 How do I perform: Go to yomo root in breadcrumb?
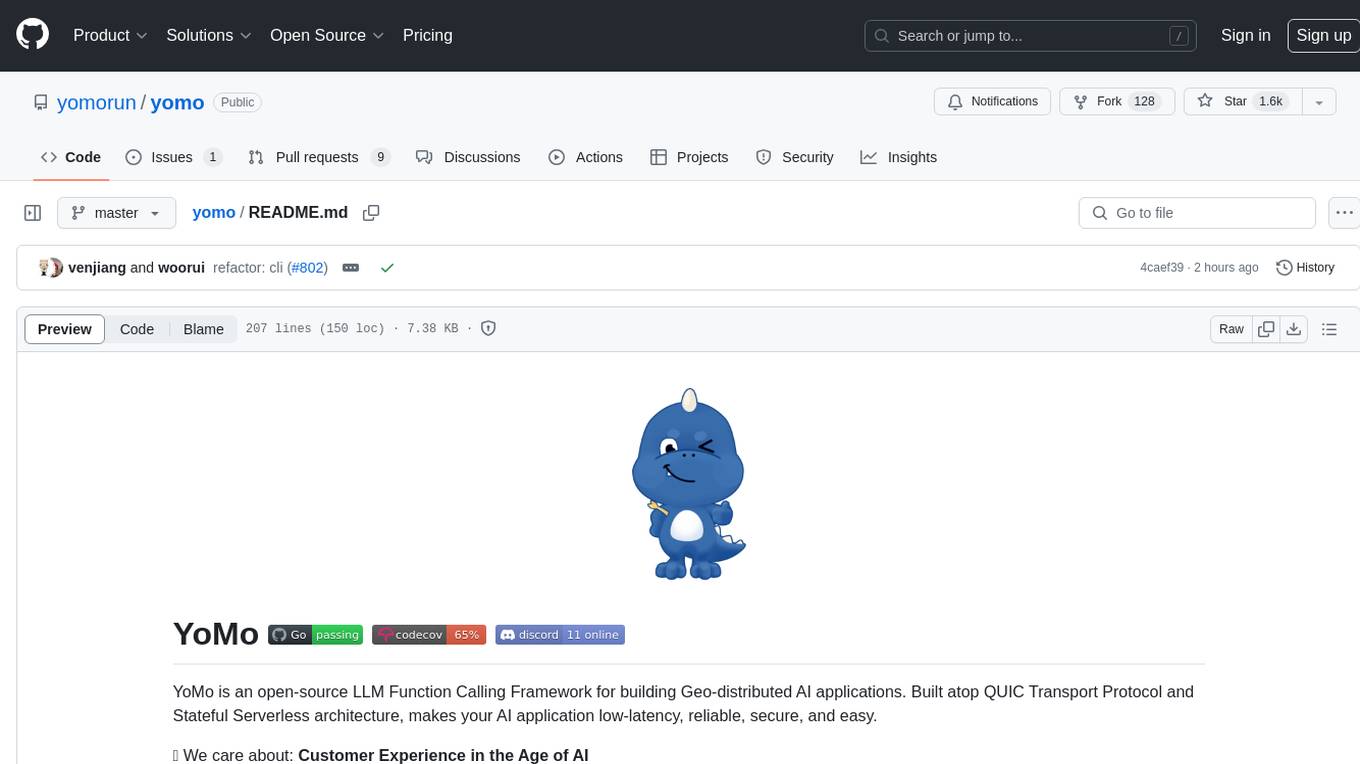point(213,212)
